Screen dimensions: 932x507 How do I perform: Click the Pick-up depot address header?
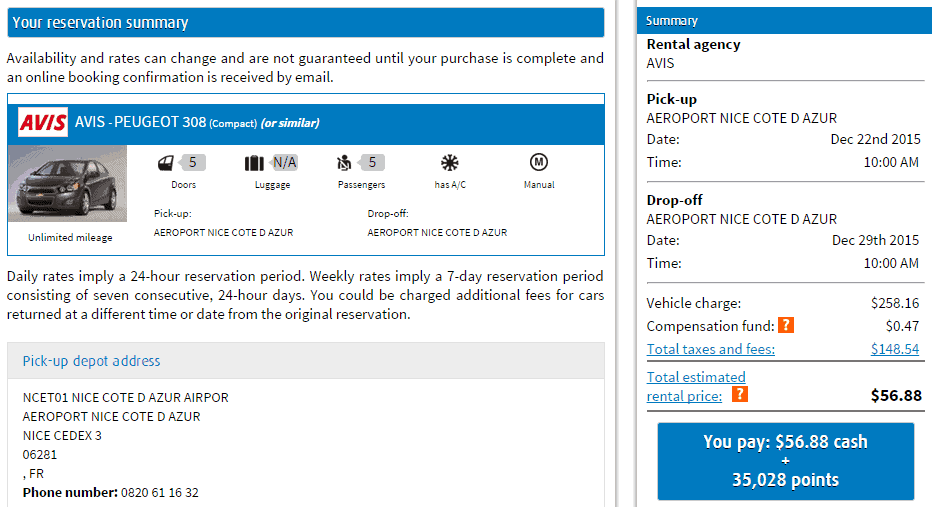click(91, 361)
